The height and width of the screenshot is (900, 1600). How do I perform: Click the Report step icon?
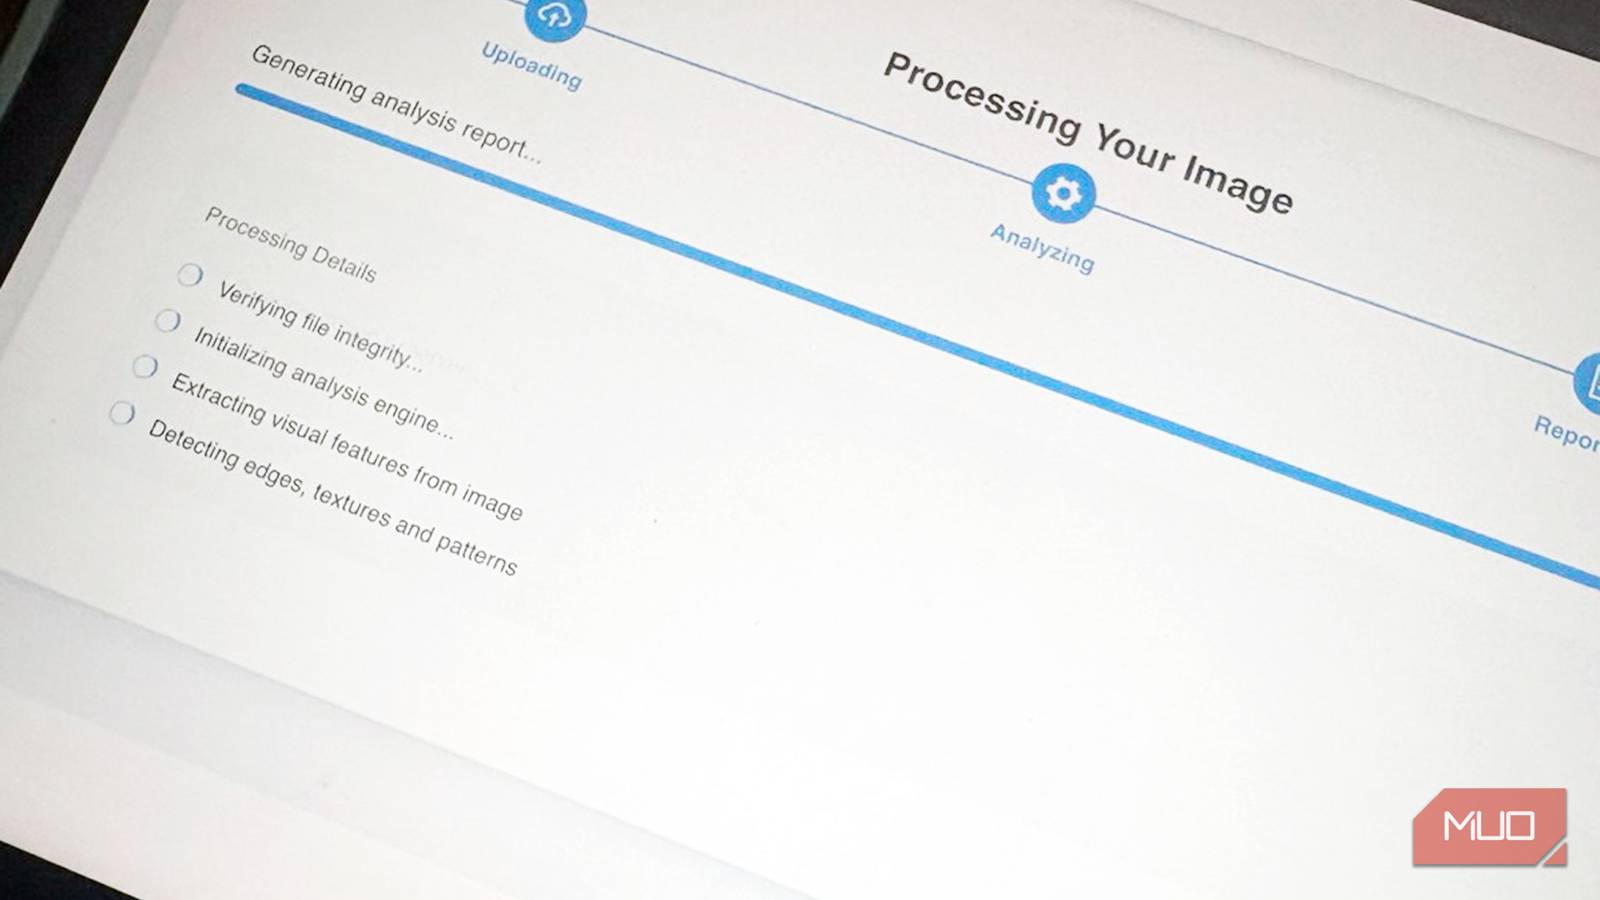coord(1587,382)
